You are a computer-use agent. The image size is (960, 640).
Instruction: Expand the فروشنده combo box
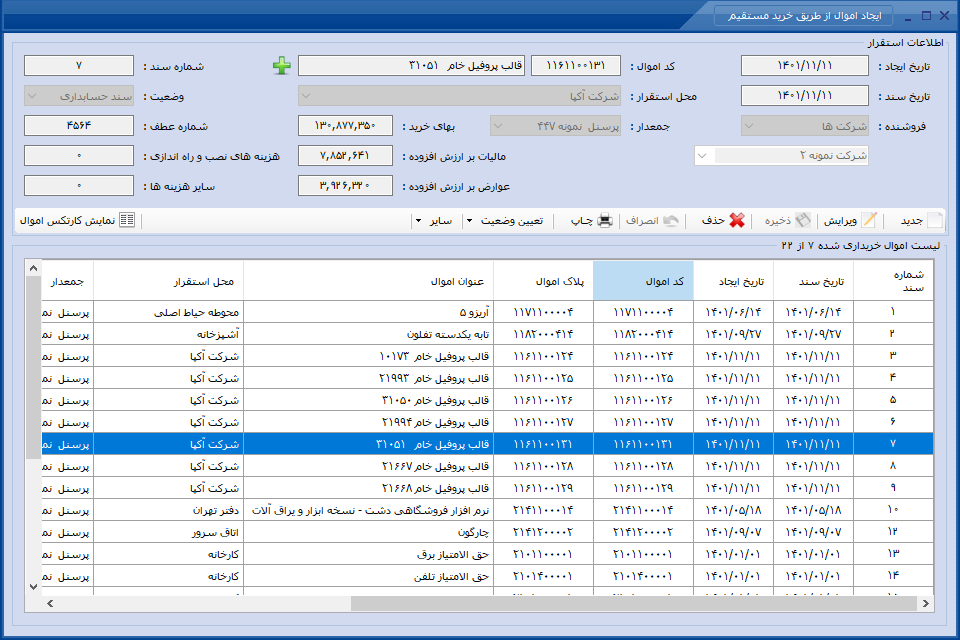(x=749, y=126)
